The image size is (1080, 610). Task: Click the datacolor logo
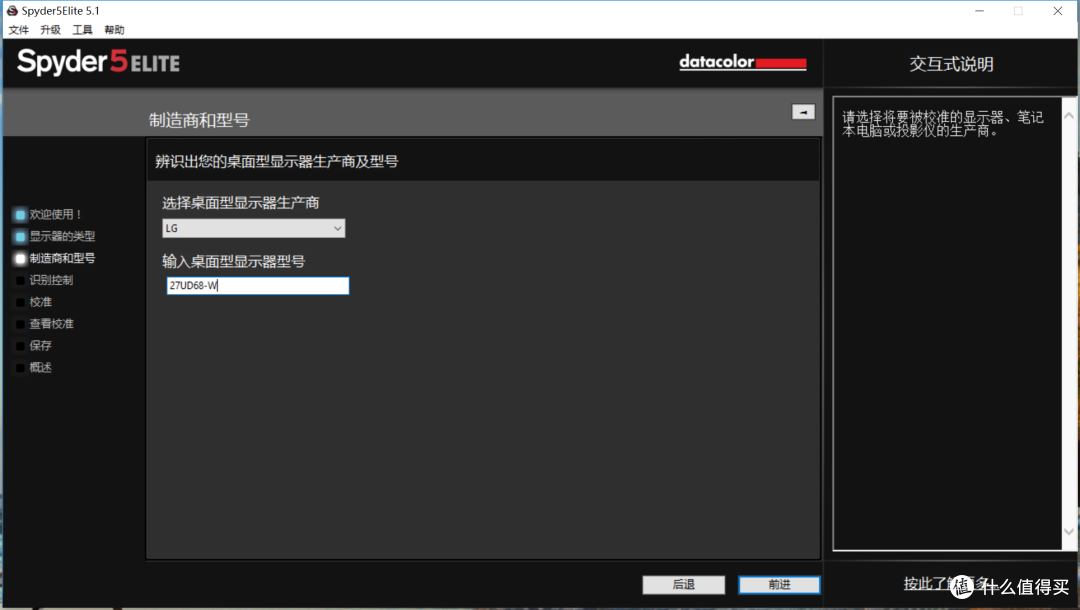(x=742, y=62)
